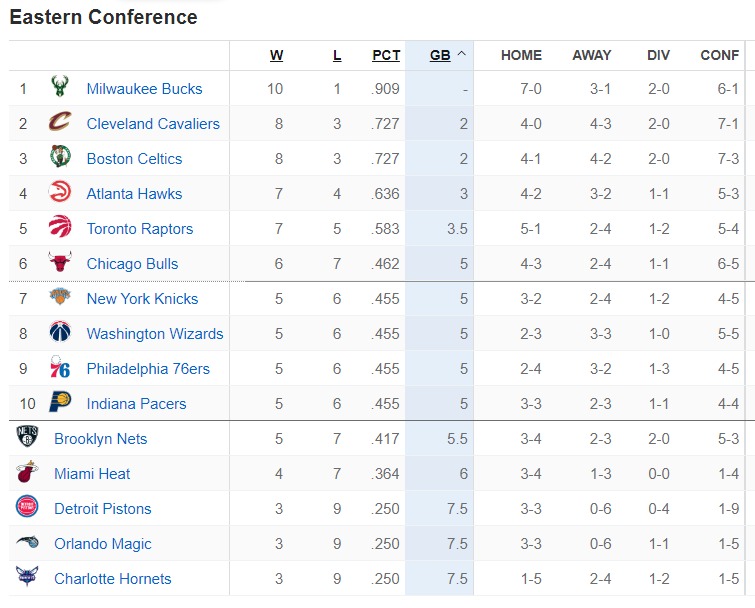Viewport: 755px width, 608px height.
Task: Click the Miami Heat logo icon
Action: coord(27,472)
